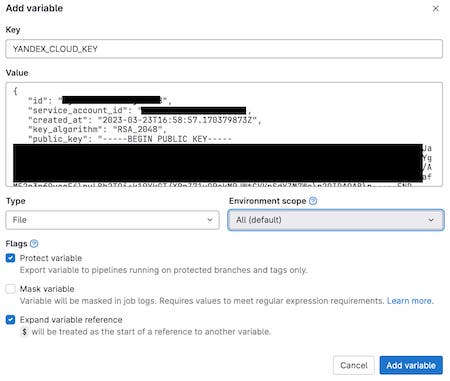Click the Key input field YANDEX_CLOUD_KEY

(x=224, y=49)
